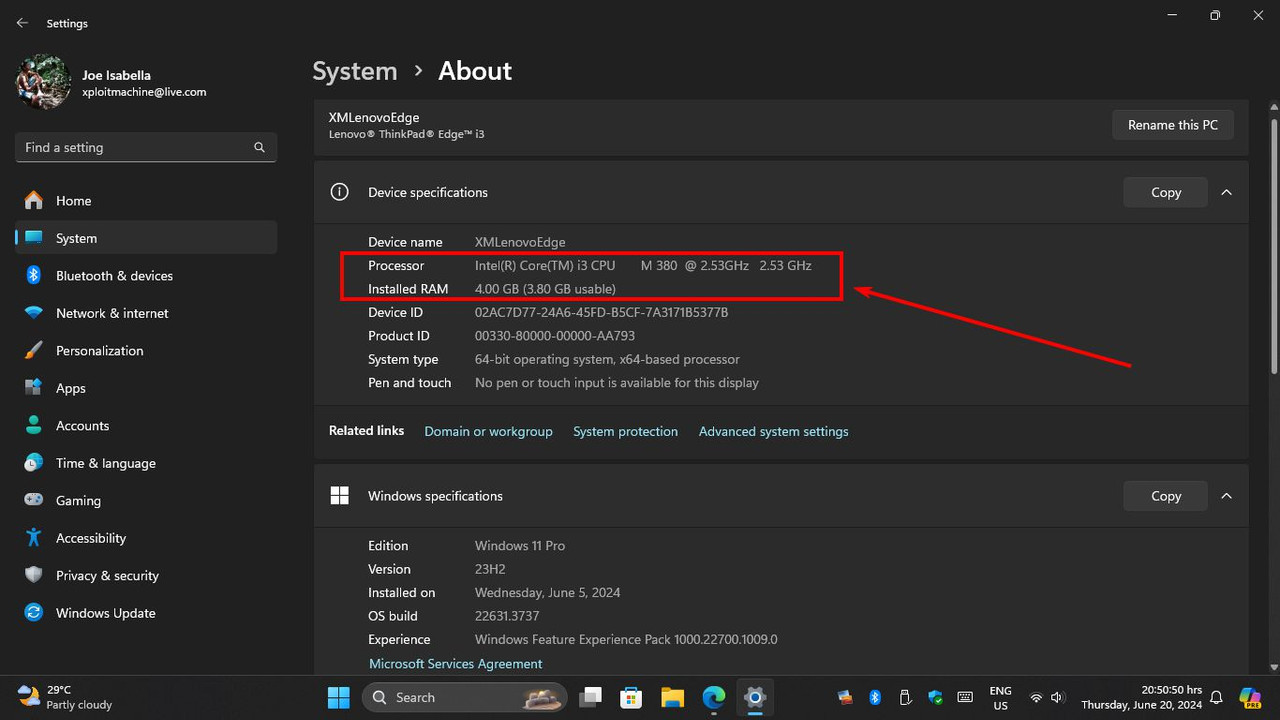Click the search magnifier in Find a setting
The image size is (1280, 720).
tap(259, 147)
